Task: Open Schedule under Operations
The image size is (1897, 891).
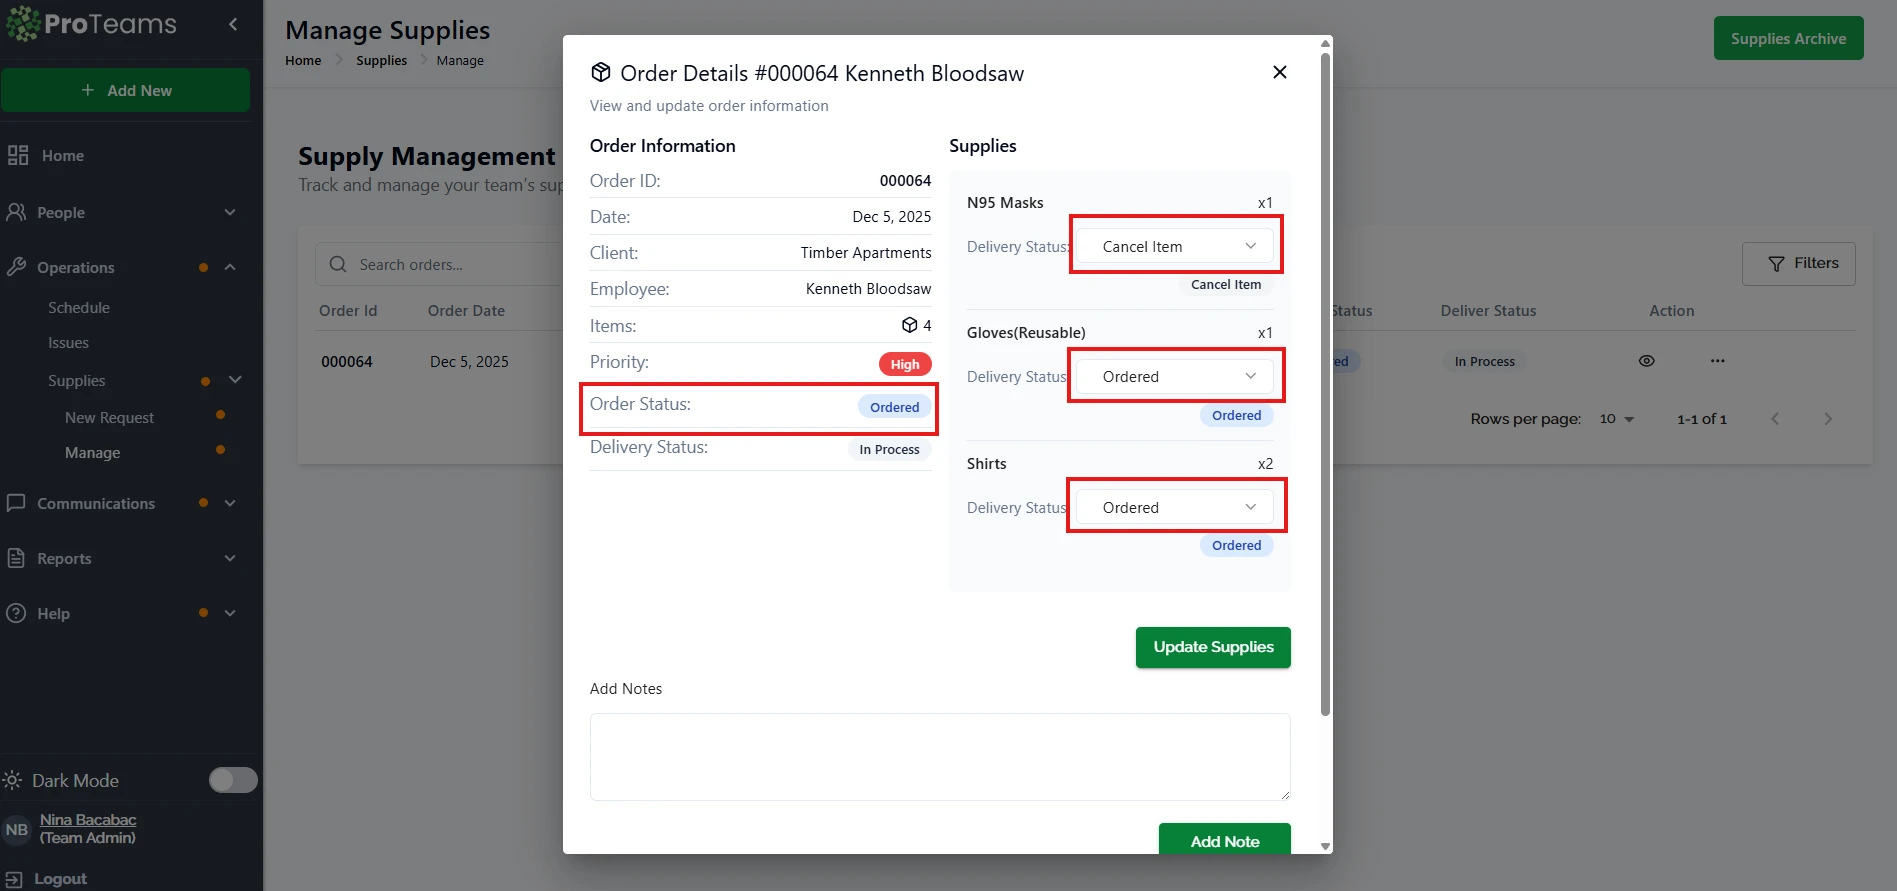Action: [x=79, y=308]
